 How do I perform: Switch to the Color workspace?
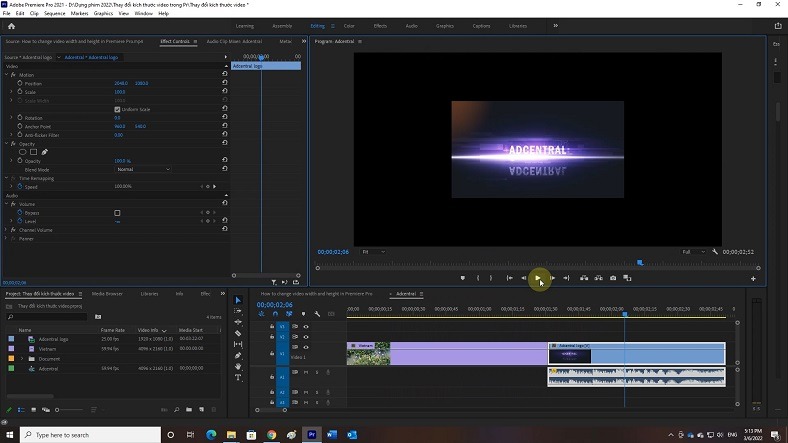point(349,26)
